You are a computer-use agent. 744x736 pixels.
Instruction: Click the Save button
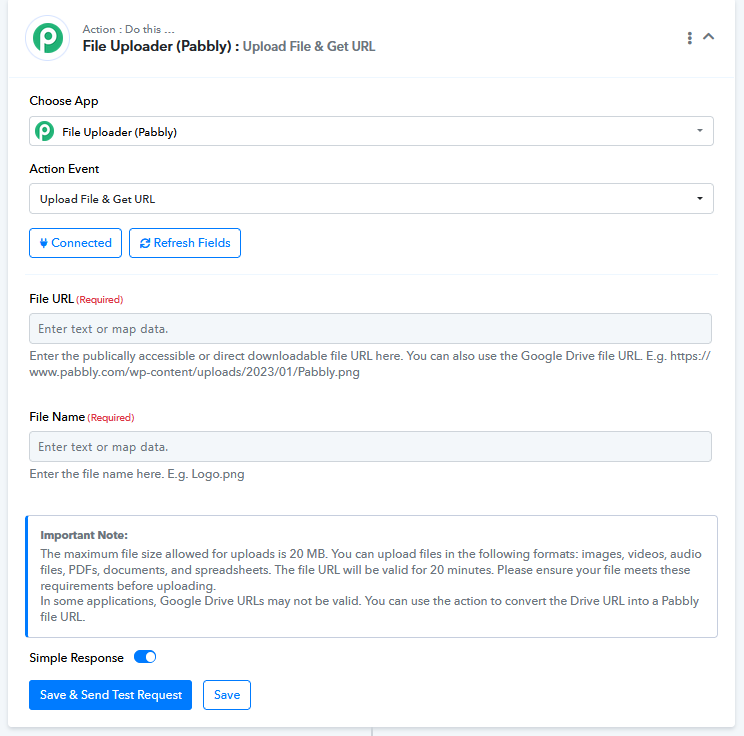coord(227,695)
